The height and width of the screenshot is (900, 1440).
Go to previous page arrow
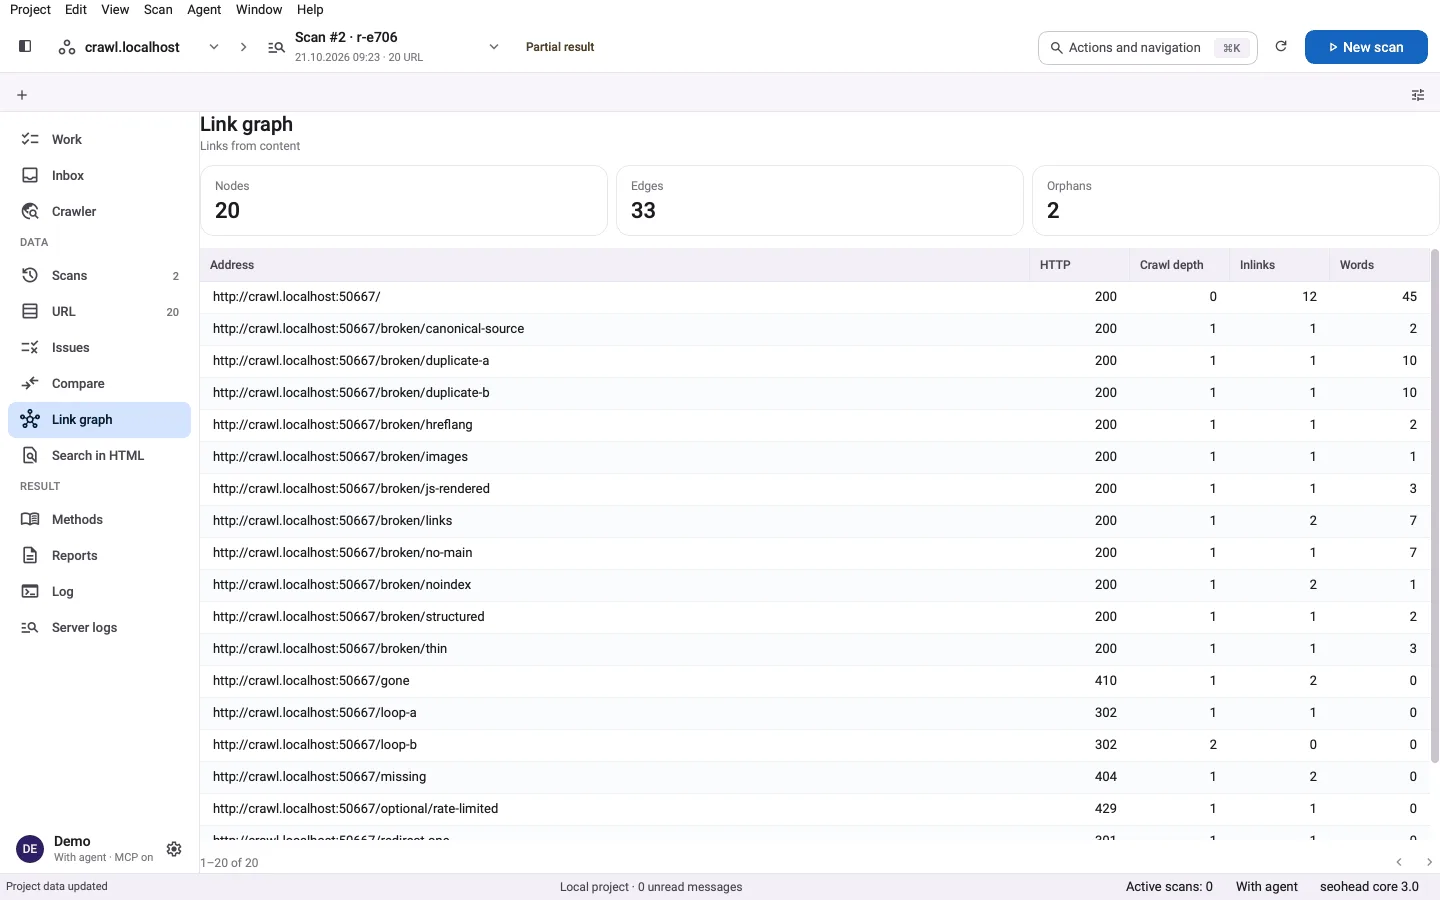[x=1399, y=862]
